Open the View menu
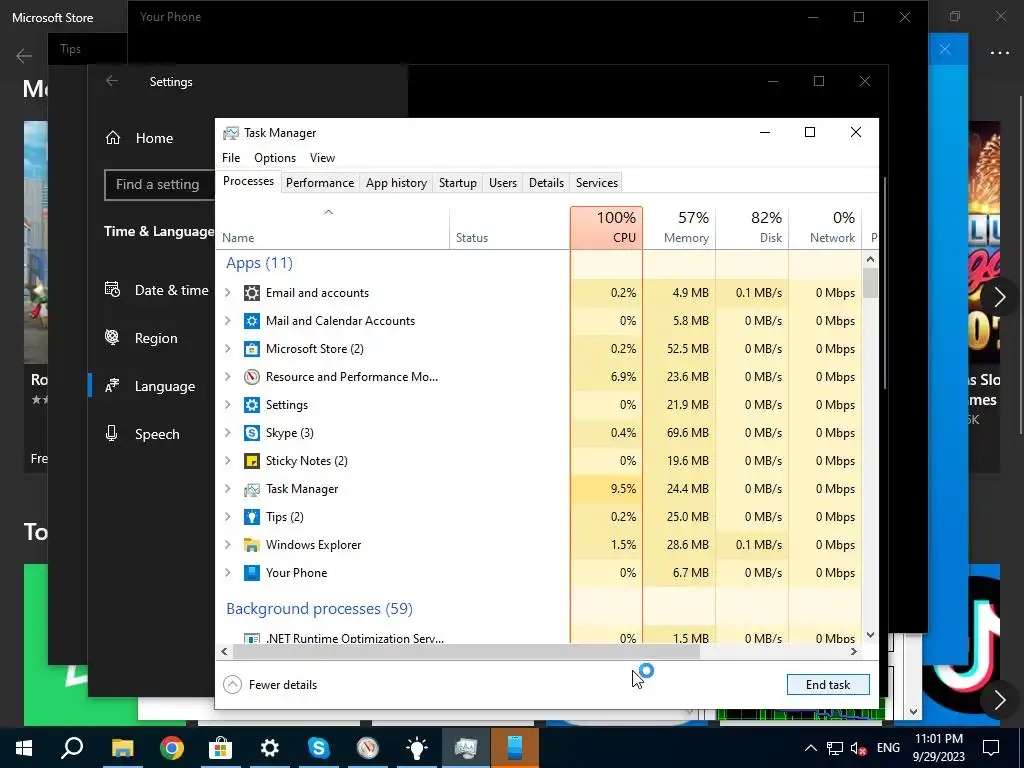This screenshot has height=768, width=1024. 322,158
